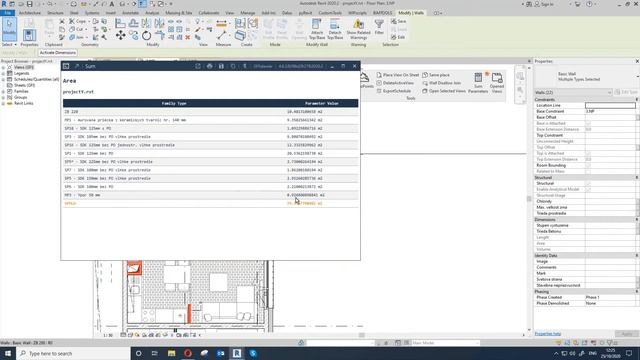Click ExportSchedule tool
The height and width of the screenshot is (360, 640).
point(393,91)
